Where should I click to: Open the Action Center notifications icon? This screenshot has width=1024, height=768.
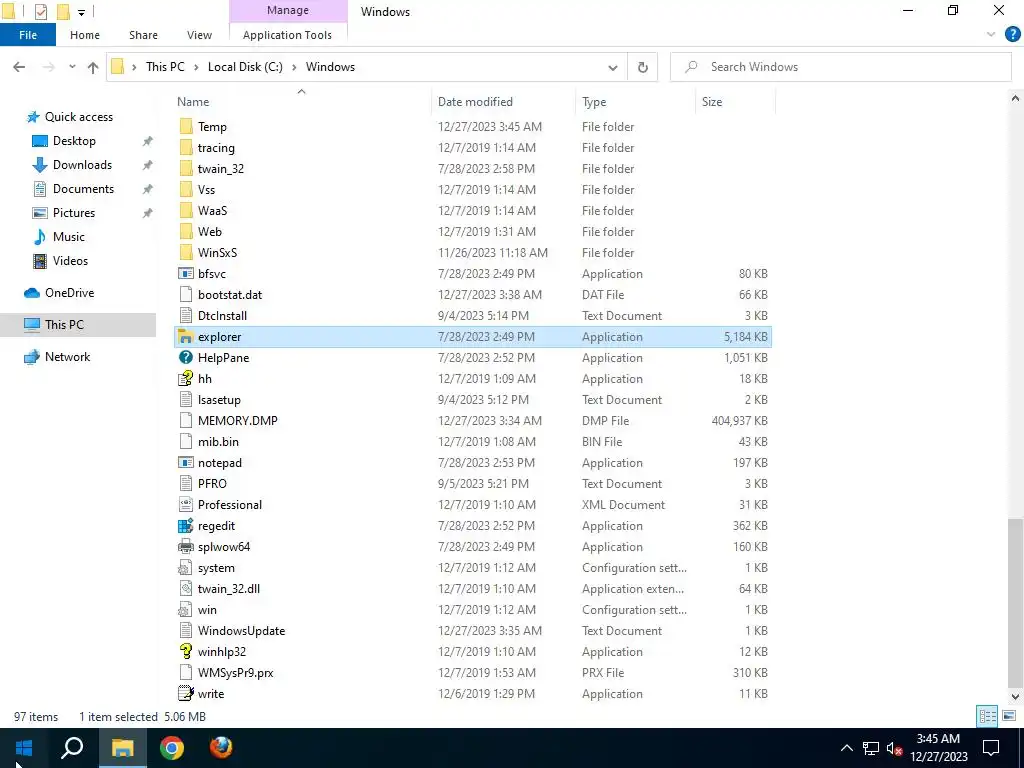click(x=991, y=748)
